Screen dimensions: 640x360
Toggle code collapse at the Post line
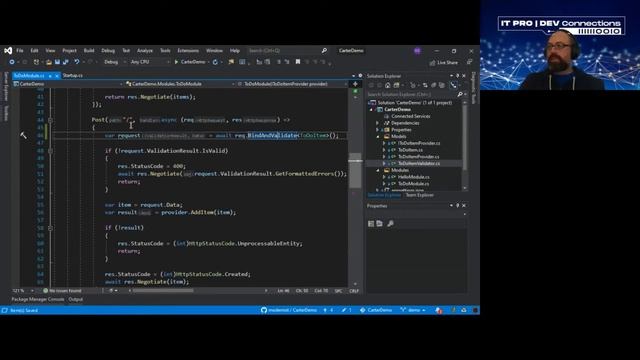click(51, 120)
